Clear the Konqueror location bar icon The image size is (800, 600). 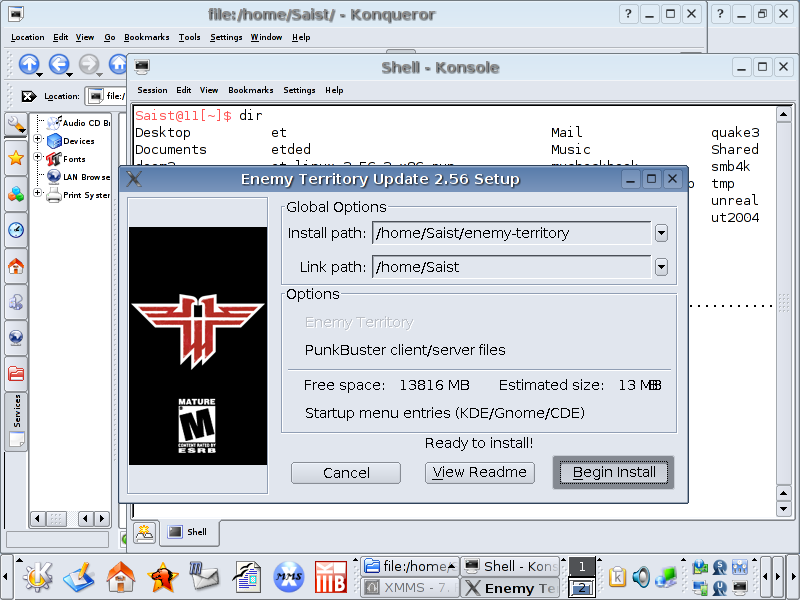click(29, 97)
